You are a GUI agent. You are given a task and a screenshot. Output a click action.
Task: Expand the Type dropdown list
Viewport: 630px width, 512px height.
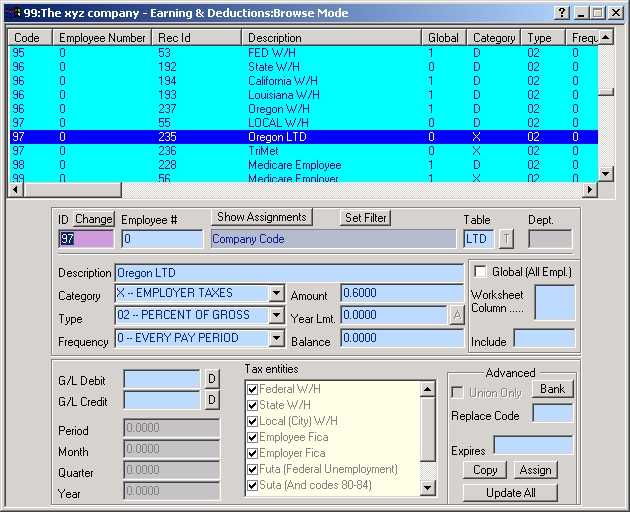click(x=276, y=316)
